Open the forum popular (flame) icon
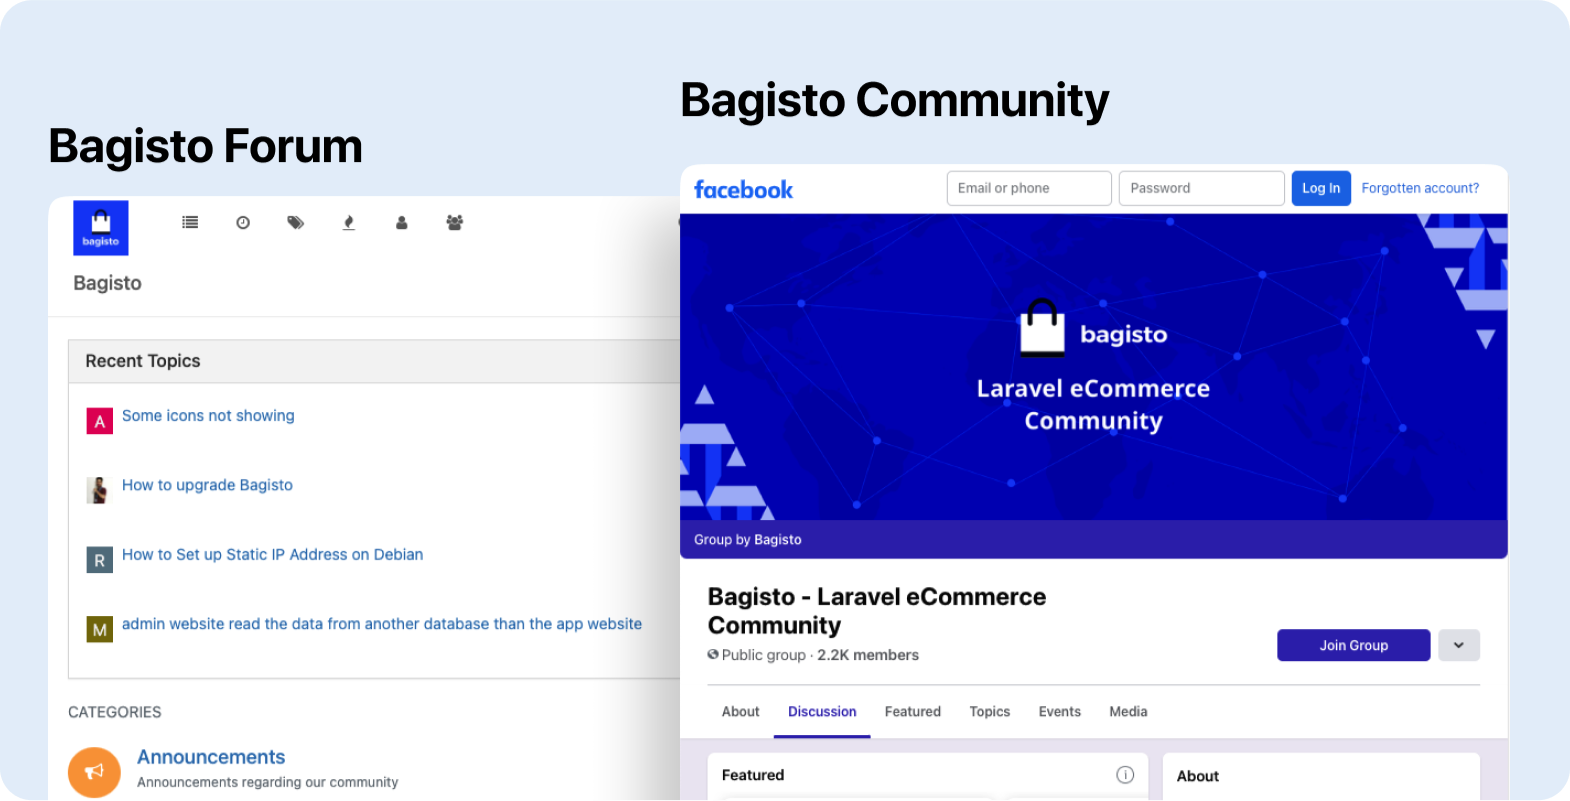Viewport: 1570px width, 801px height. pos(348,222)
